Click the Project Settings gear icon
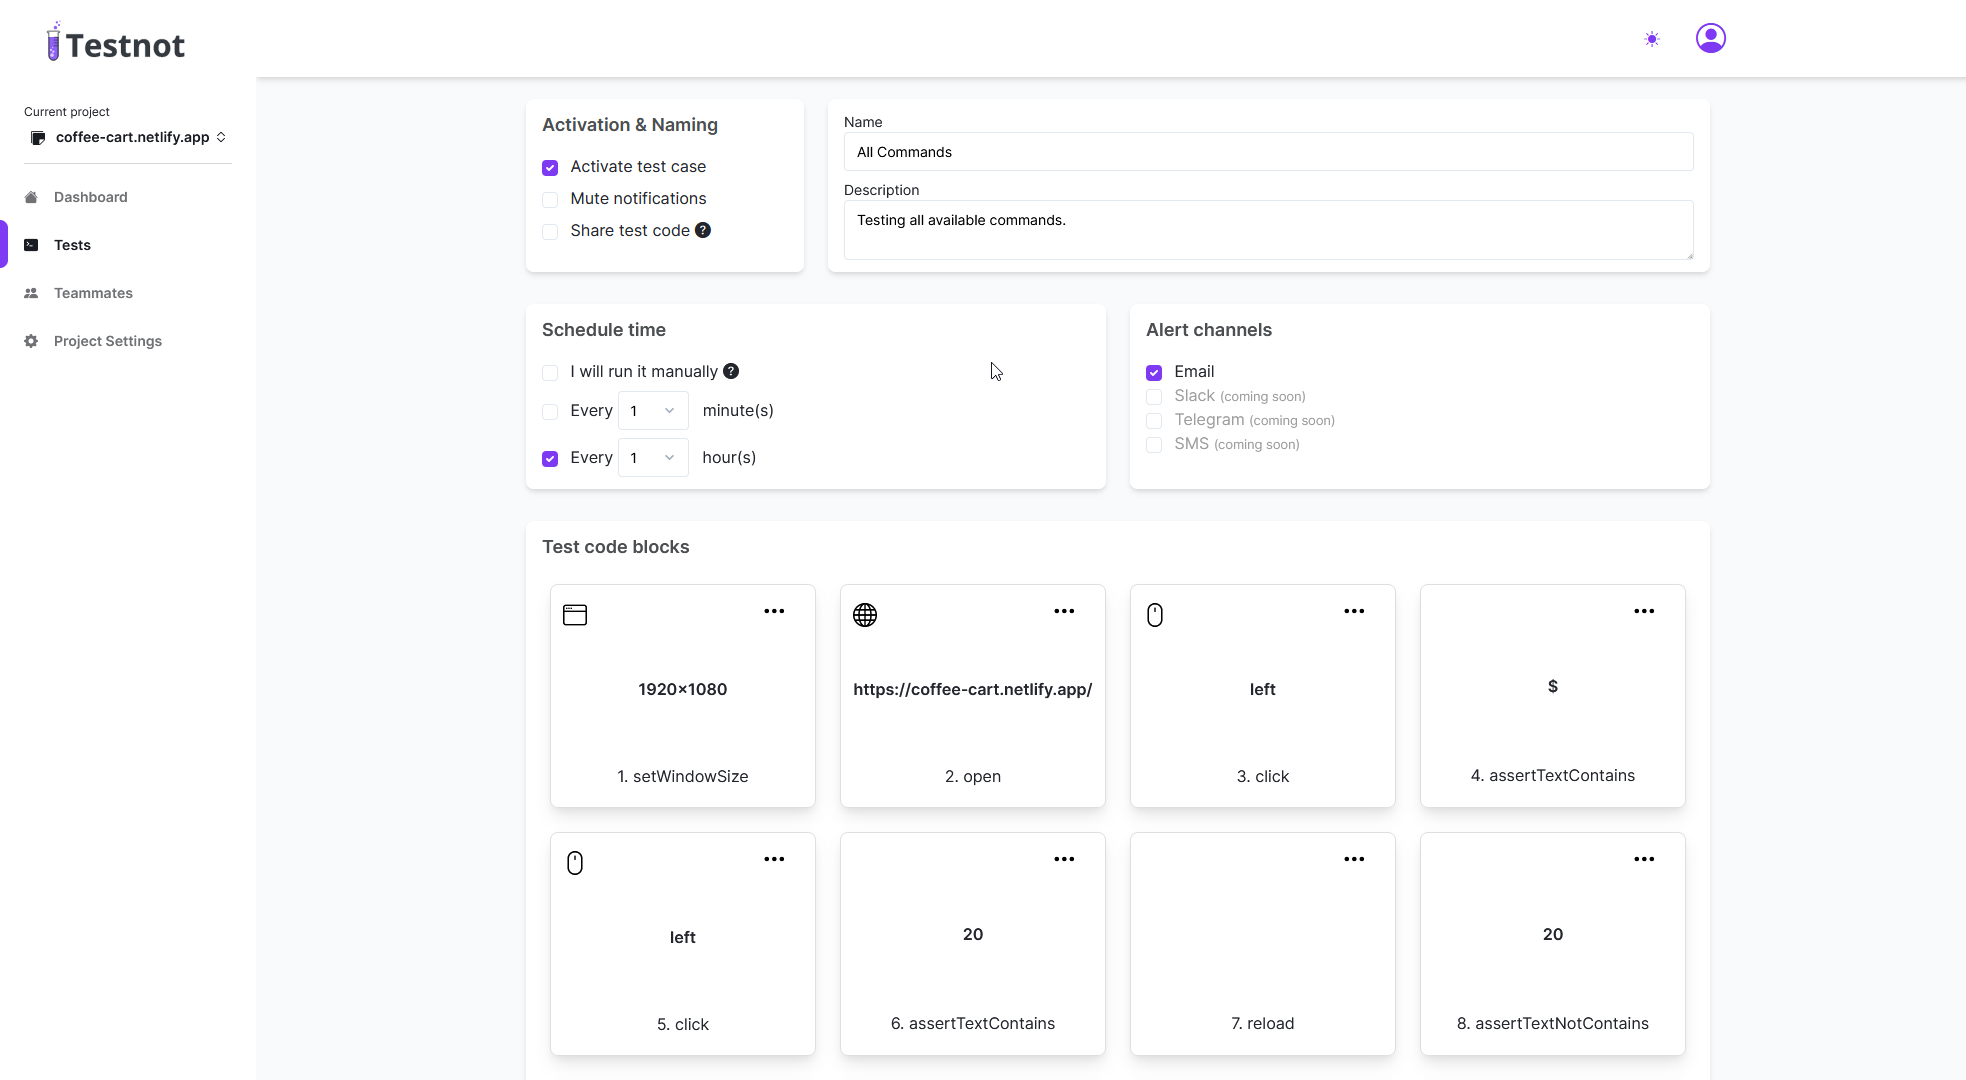This screenshot has height=1080, width=1966. click(31, 341)
